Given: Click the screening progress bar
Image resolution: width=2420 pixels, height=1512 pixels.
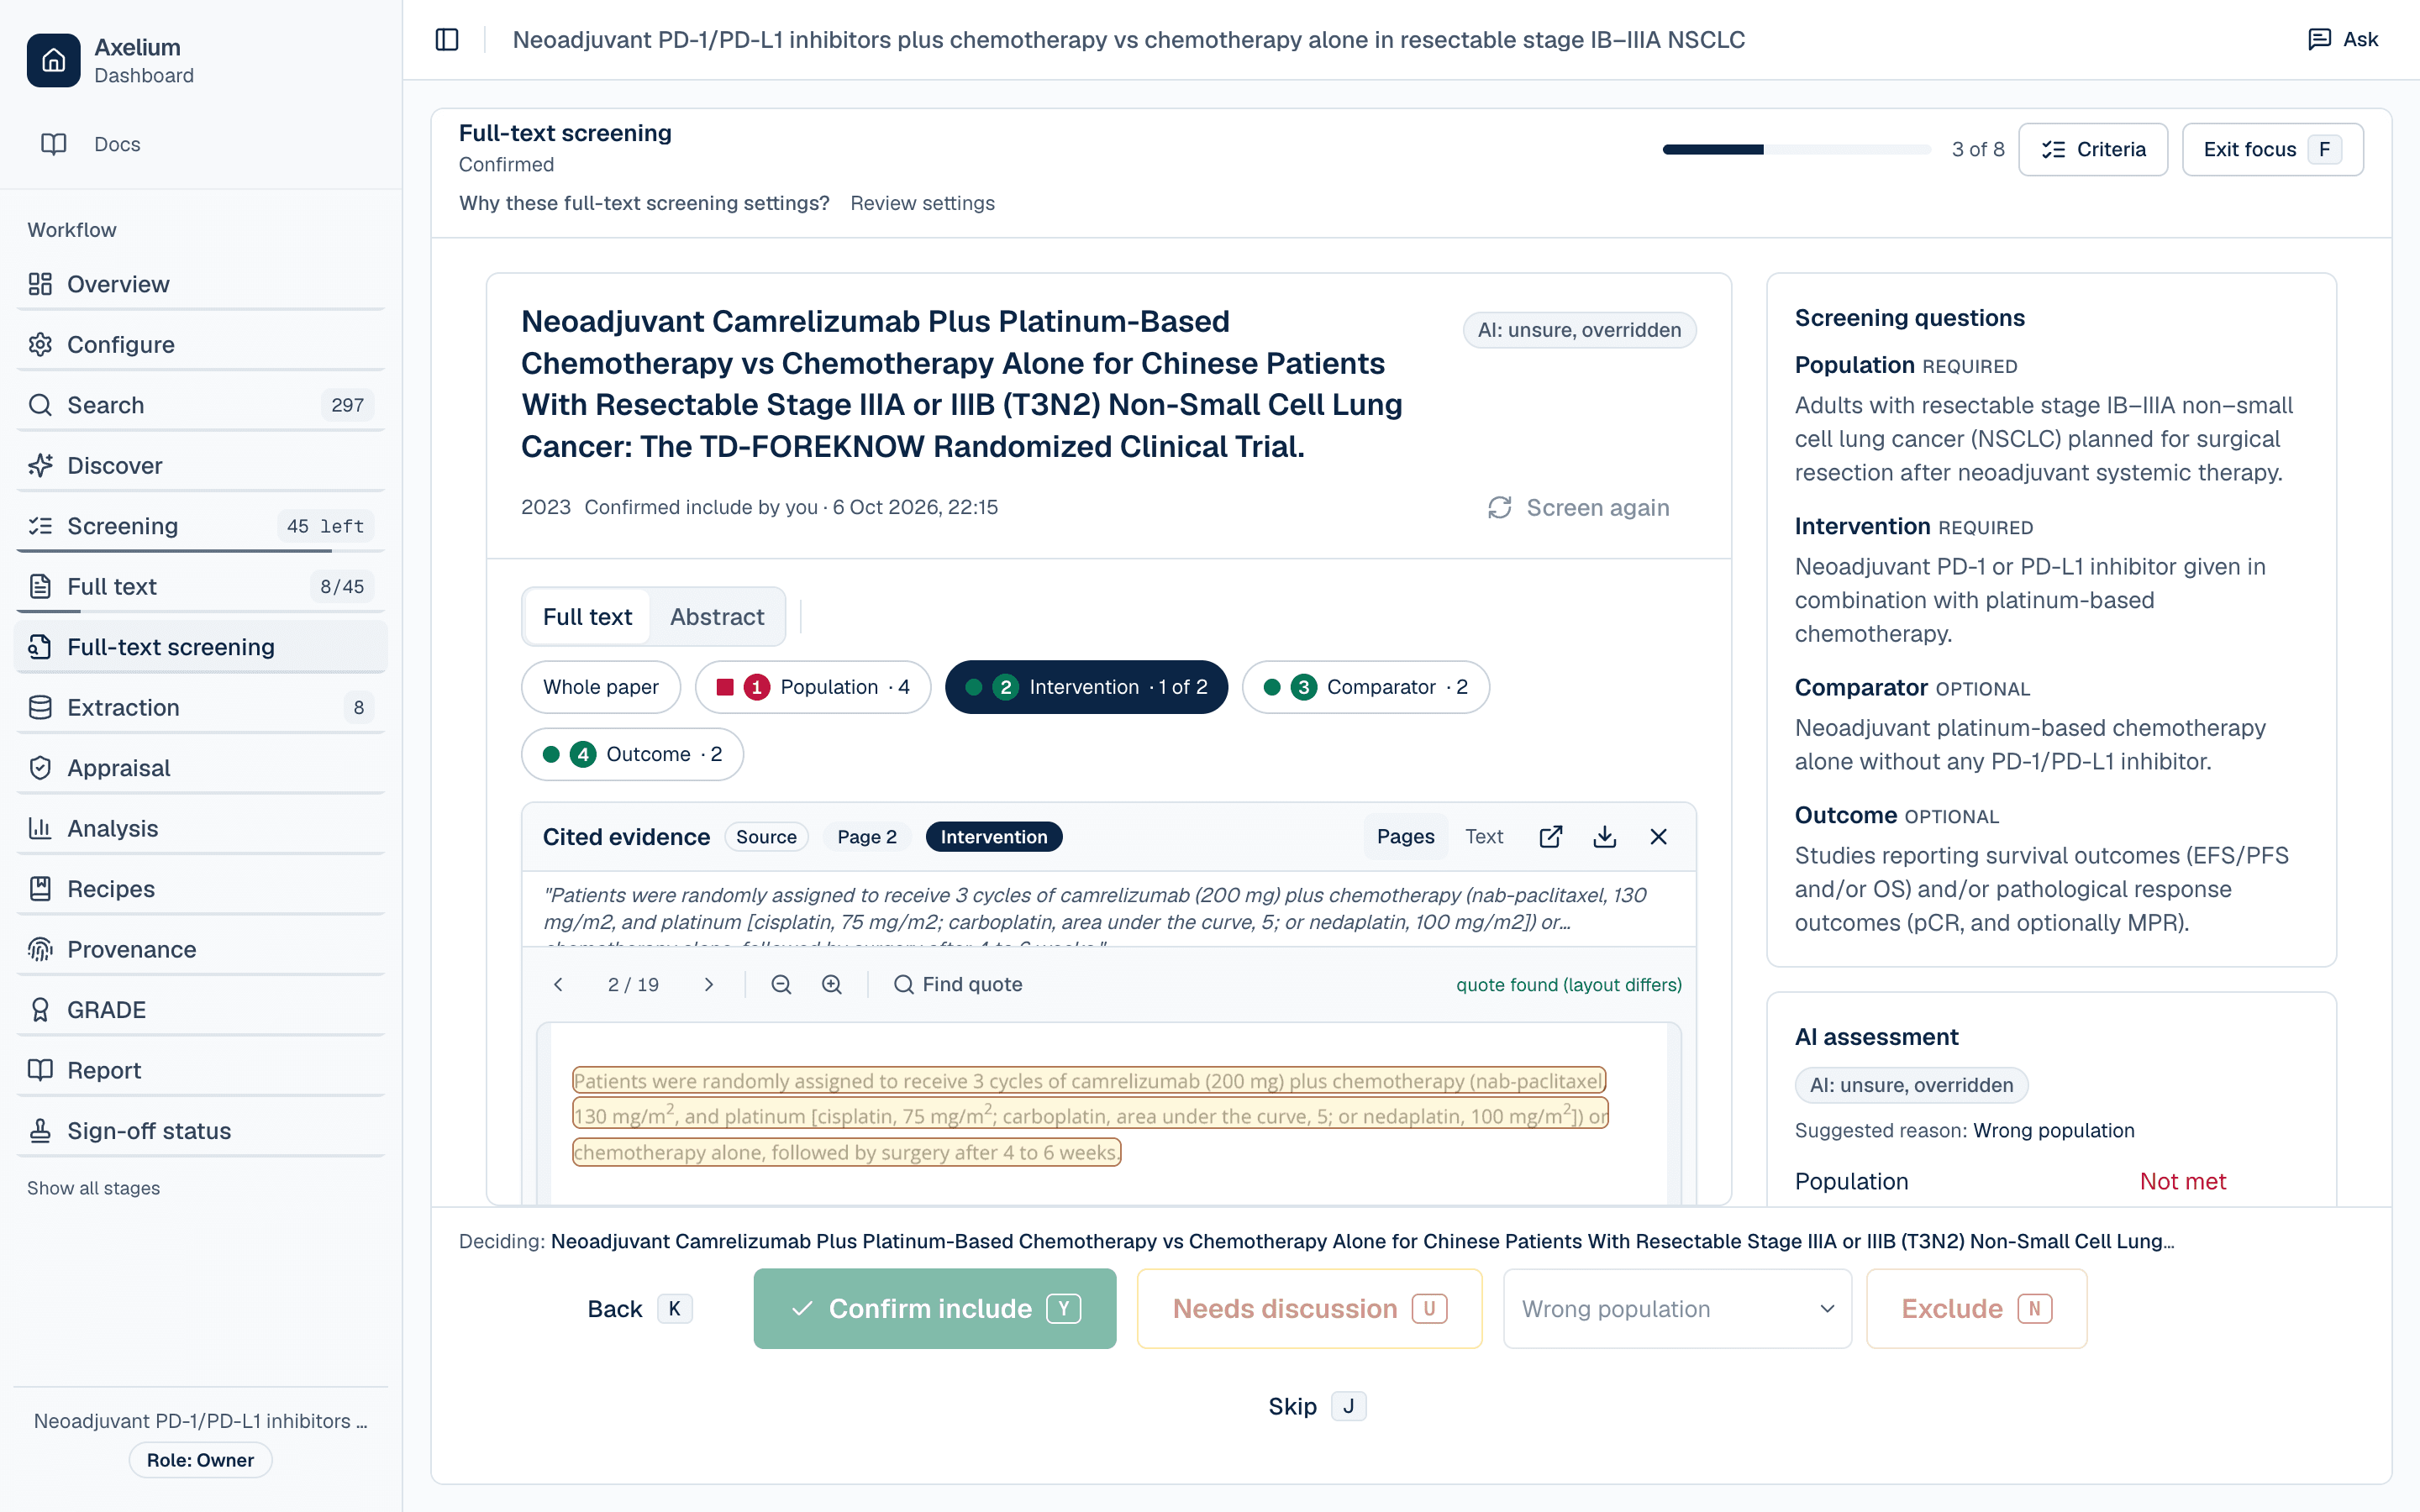Looking at the screenshot, I should coord(1796,150).
